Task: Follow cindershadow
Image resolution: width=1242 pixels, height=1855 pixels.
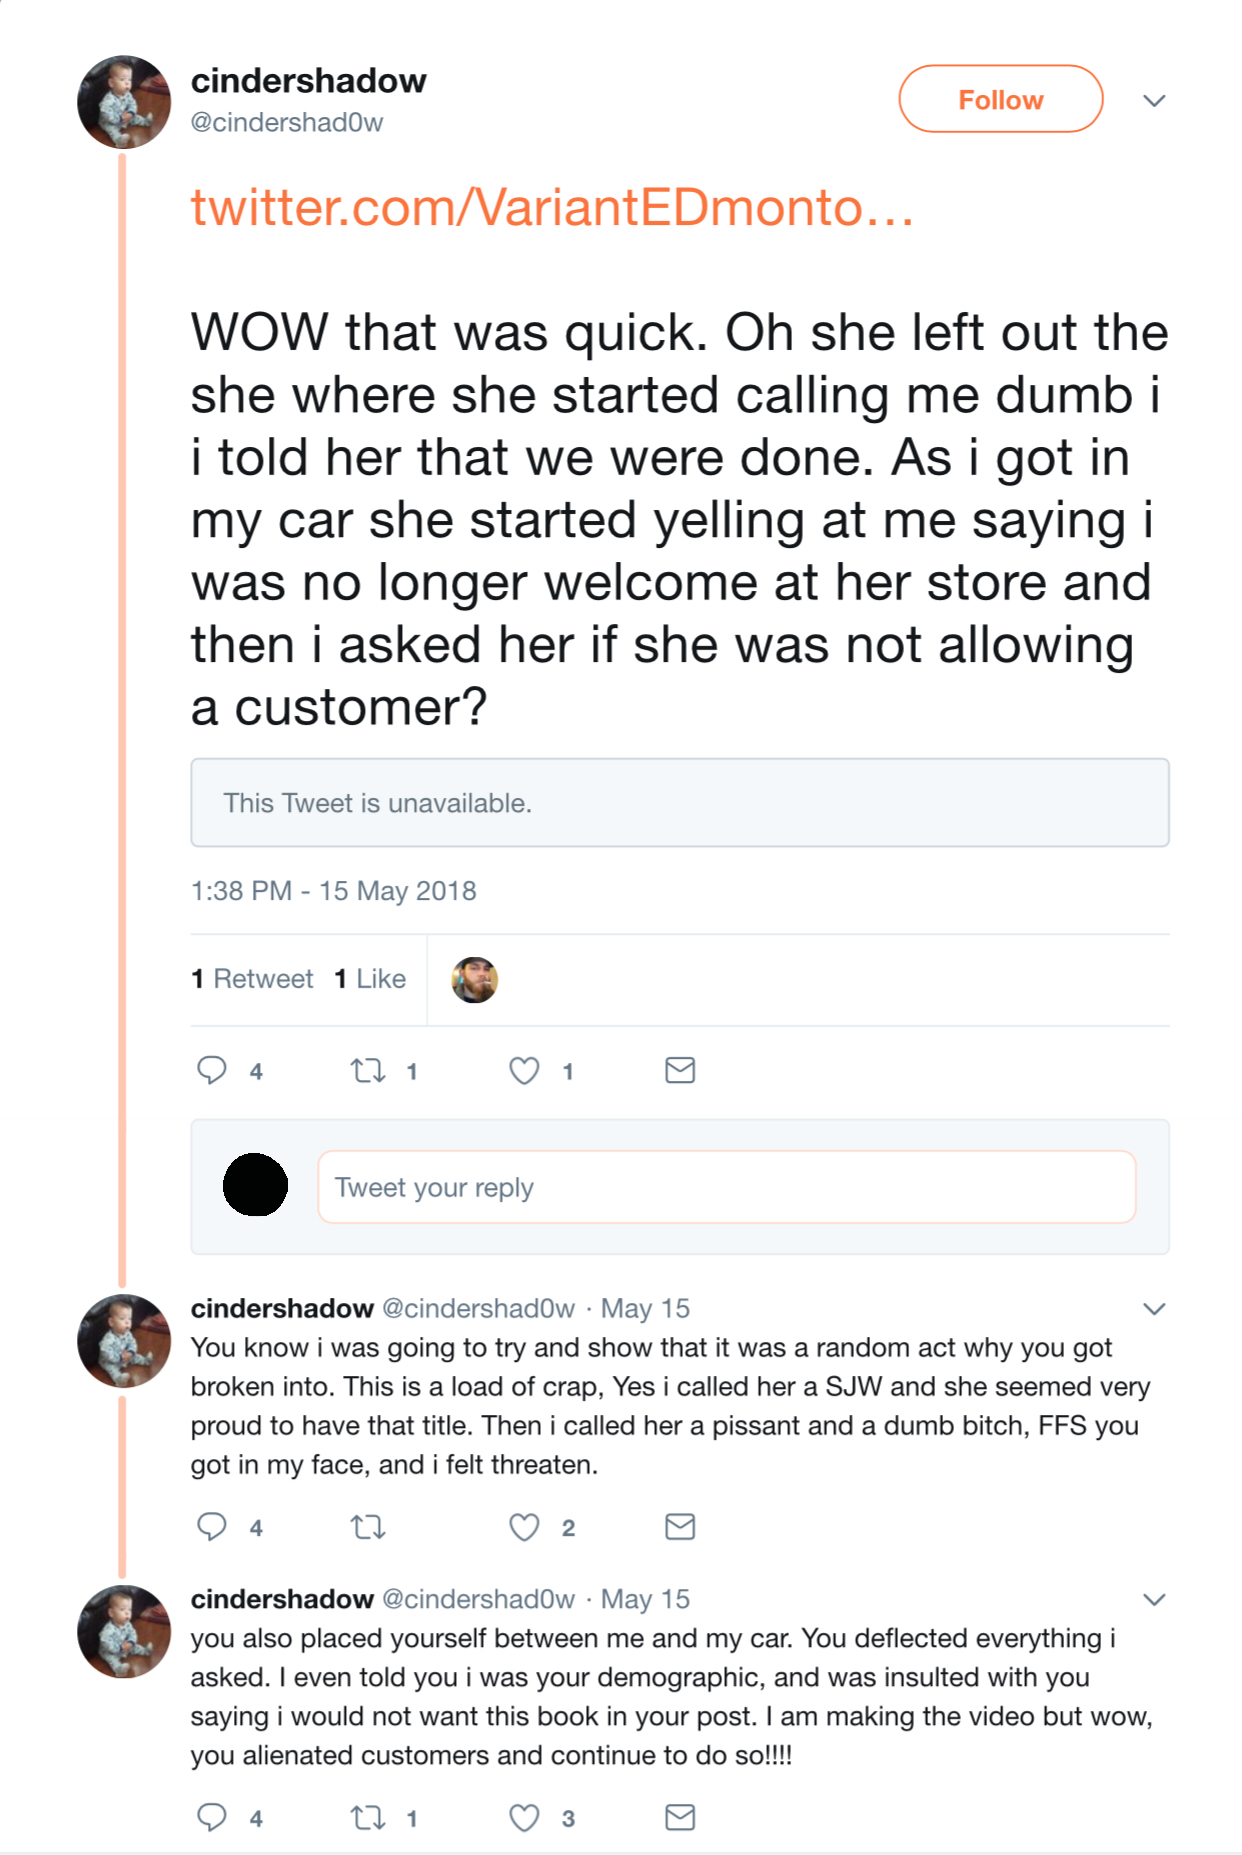Action: pos(1001,99)
